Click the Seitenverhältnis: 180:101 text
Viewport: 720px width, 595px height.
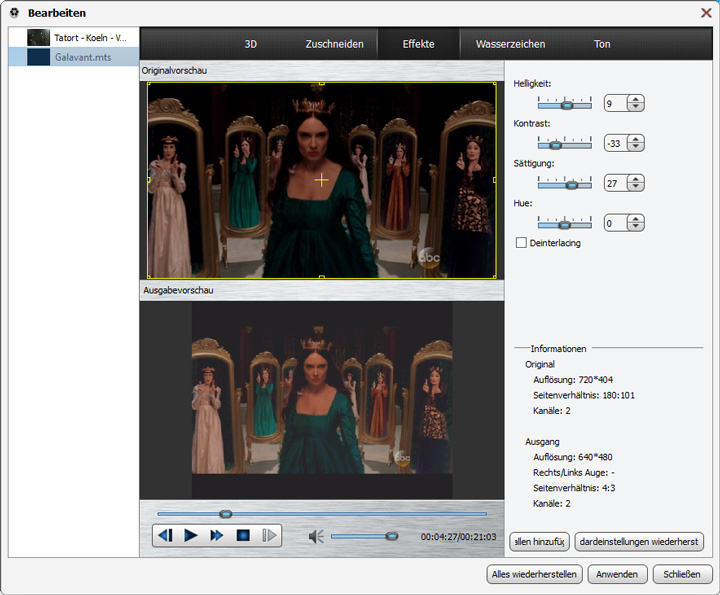click(584, 395)
